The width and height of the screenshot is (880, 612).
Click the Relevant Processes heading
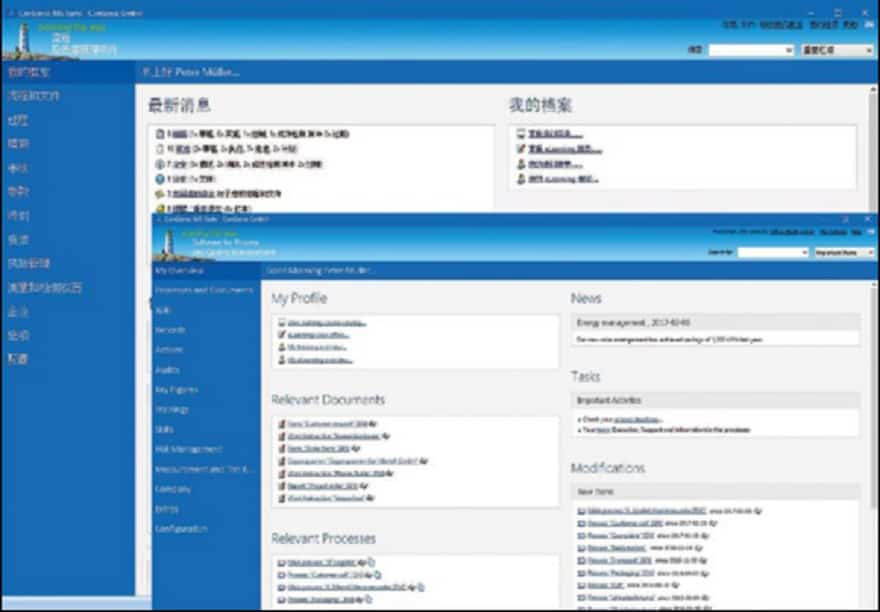324,538
